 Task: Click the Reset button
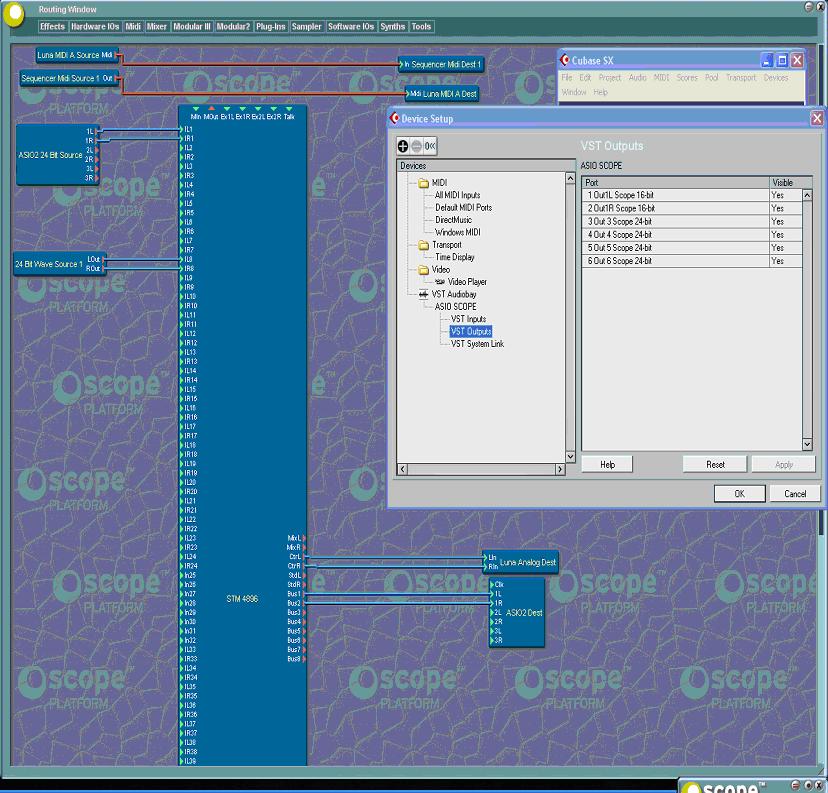coord(715,465)
